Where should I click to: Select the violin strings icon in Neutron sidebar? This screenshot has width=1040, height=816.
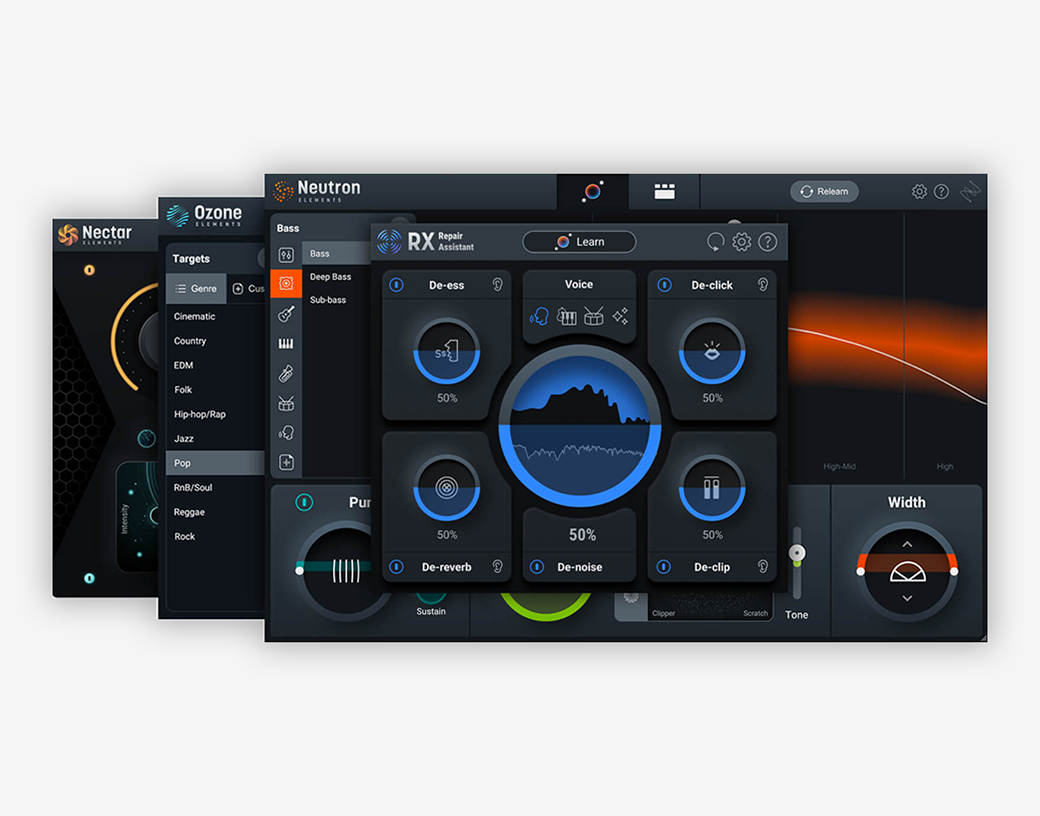(x=287, y=374)
